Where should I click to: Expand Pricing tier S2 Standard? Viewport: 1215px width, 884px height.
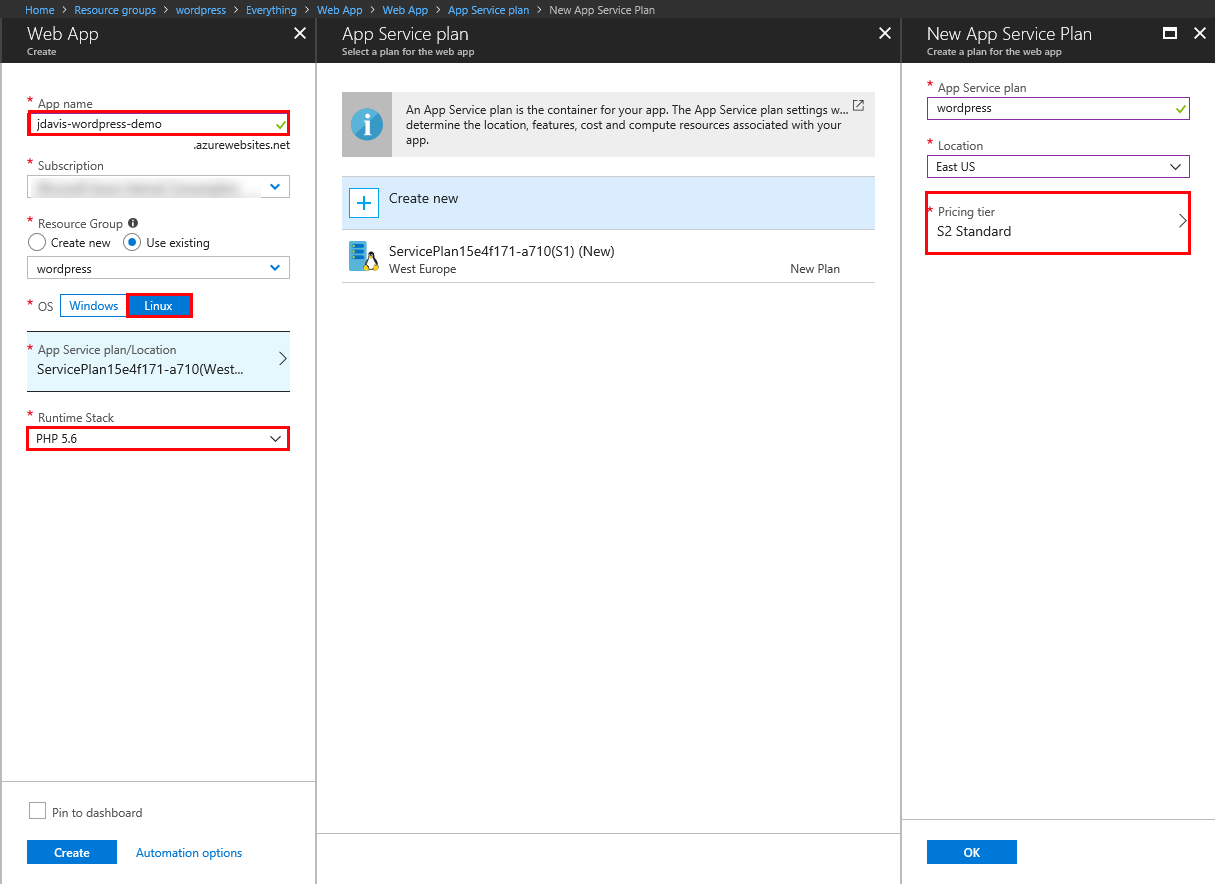(1058, 223)
